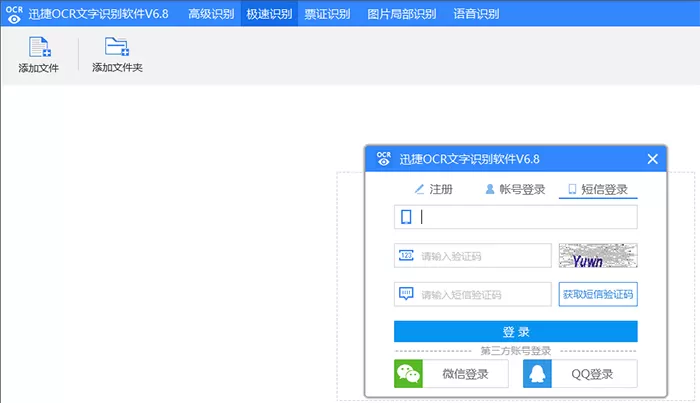Refresh the Yuwn captcha image
700x403 pixels.
598,255
